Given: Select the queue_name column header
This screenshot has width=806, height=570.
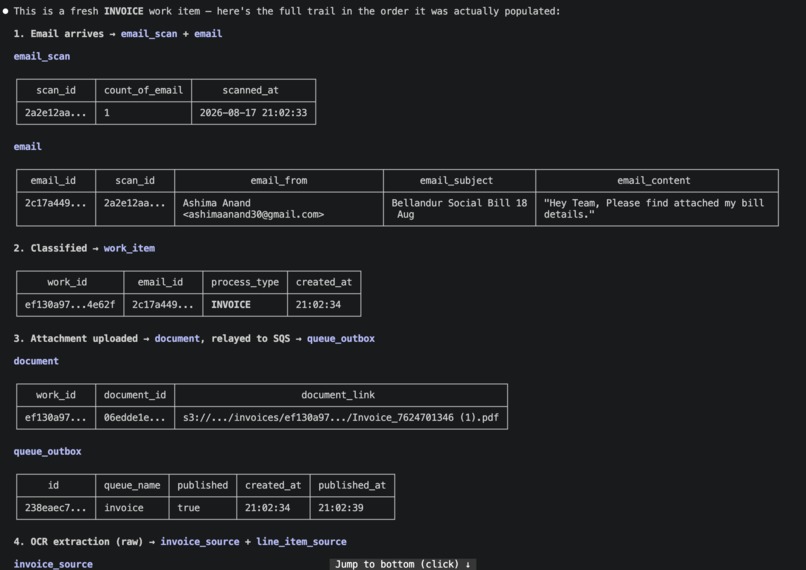Looking at the screenshot, I should 132,486.
